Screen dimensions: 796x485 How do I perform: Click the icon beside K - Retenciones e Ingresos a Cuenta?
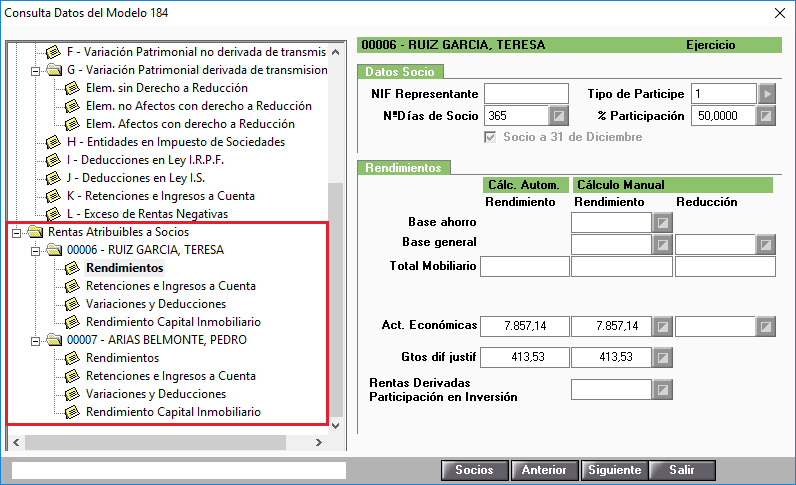point(53,196)
